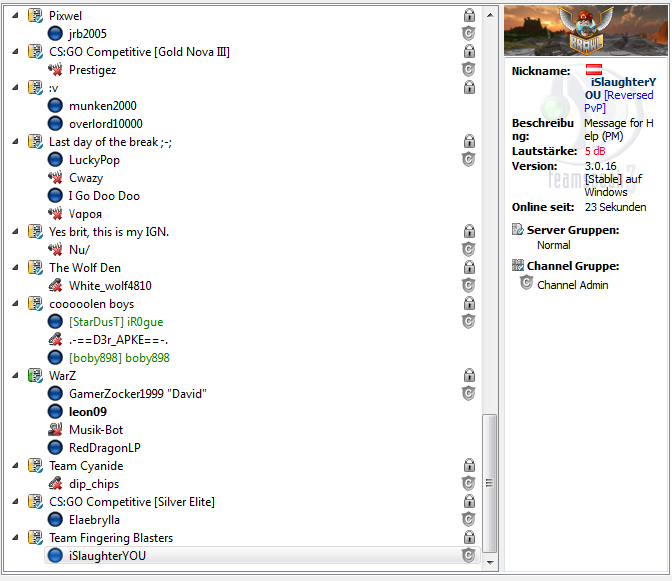Collapse the cooooolen boys channel
Screen dimensions: 672x581
[15, 304]
